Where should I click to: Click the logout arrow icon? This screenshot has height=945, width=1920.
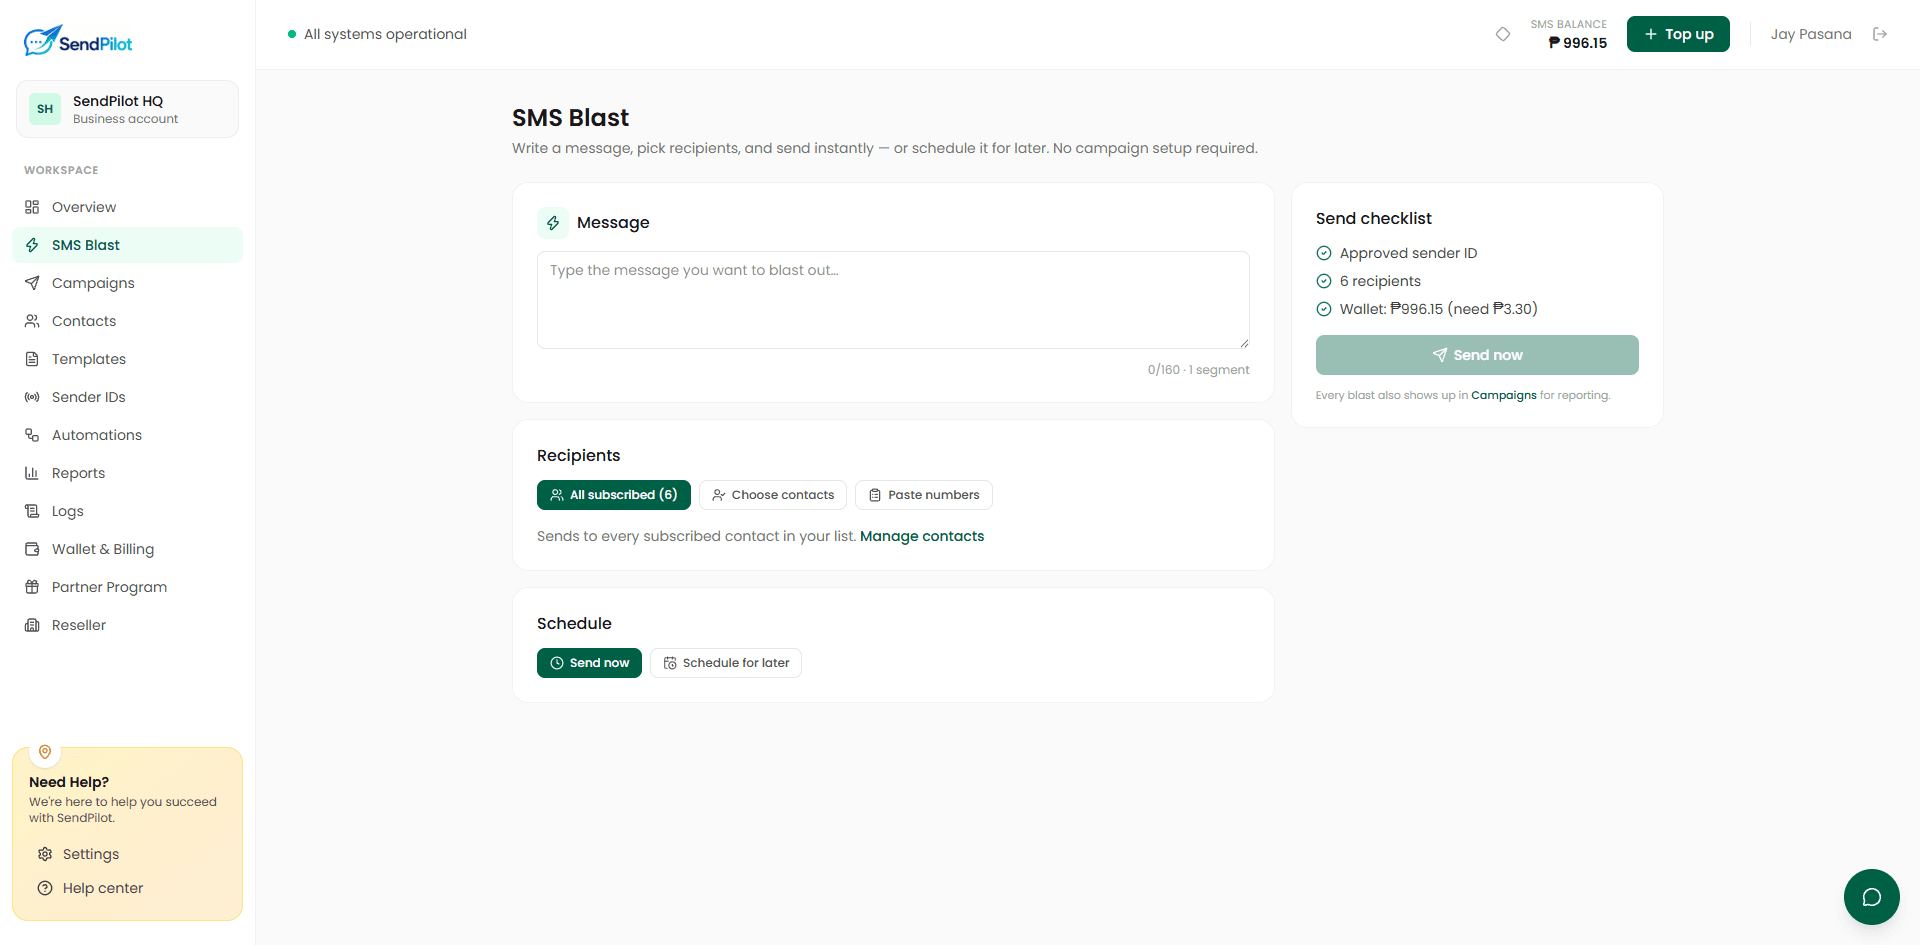point(1880,34)
